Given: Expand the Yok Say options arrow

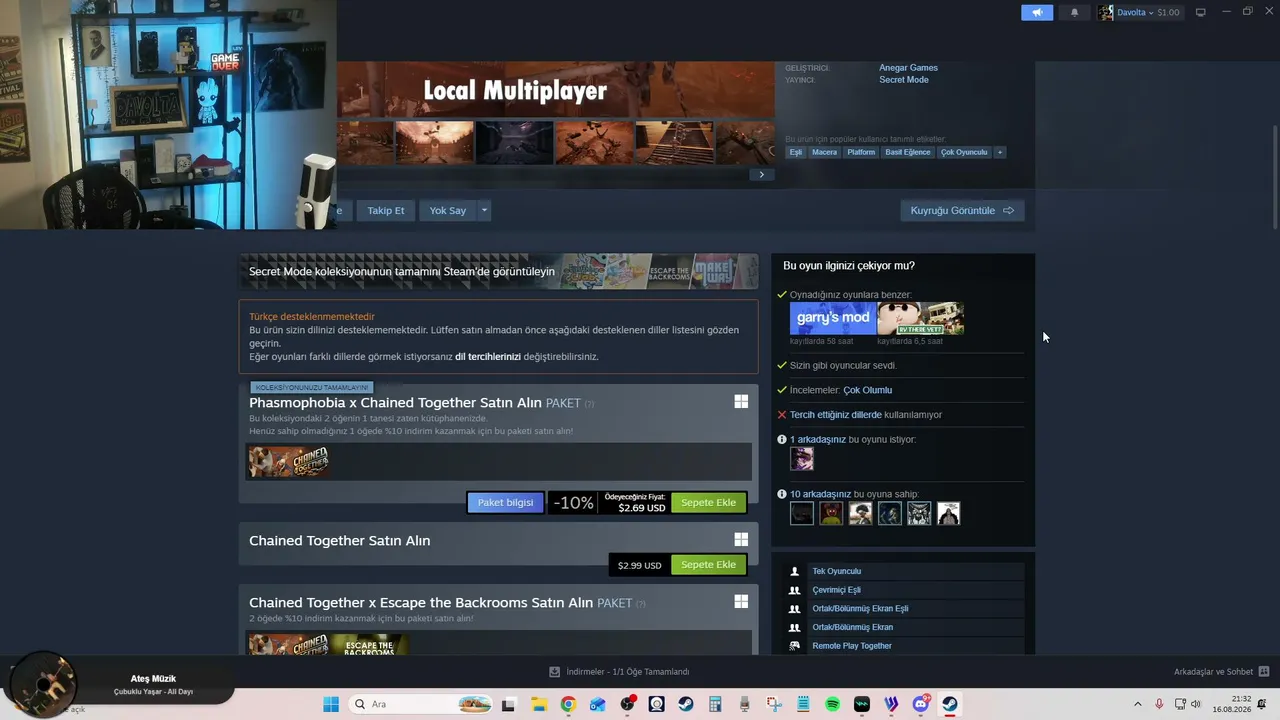Looking at the screenshot, I should (x=484, y=210).
